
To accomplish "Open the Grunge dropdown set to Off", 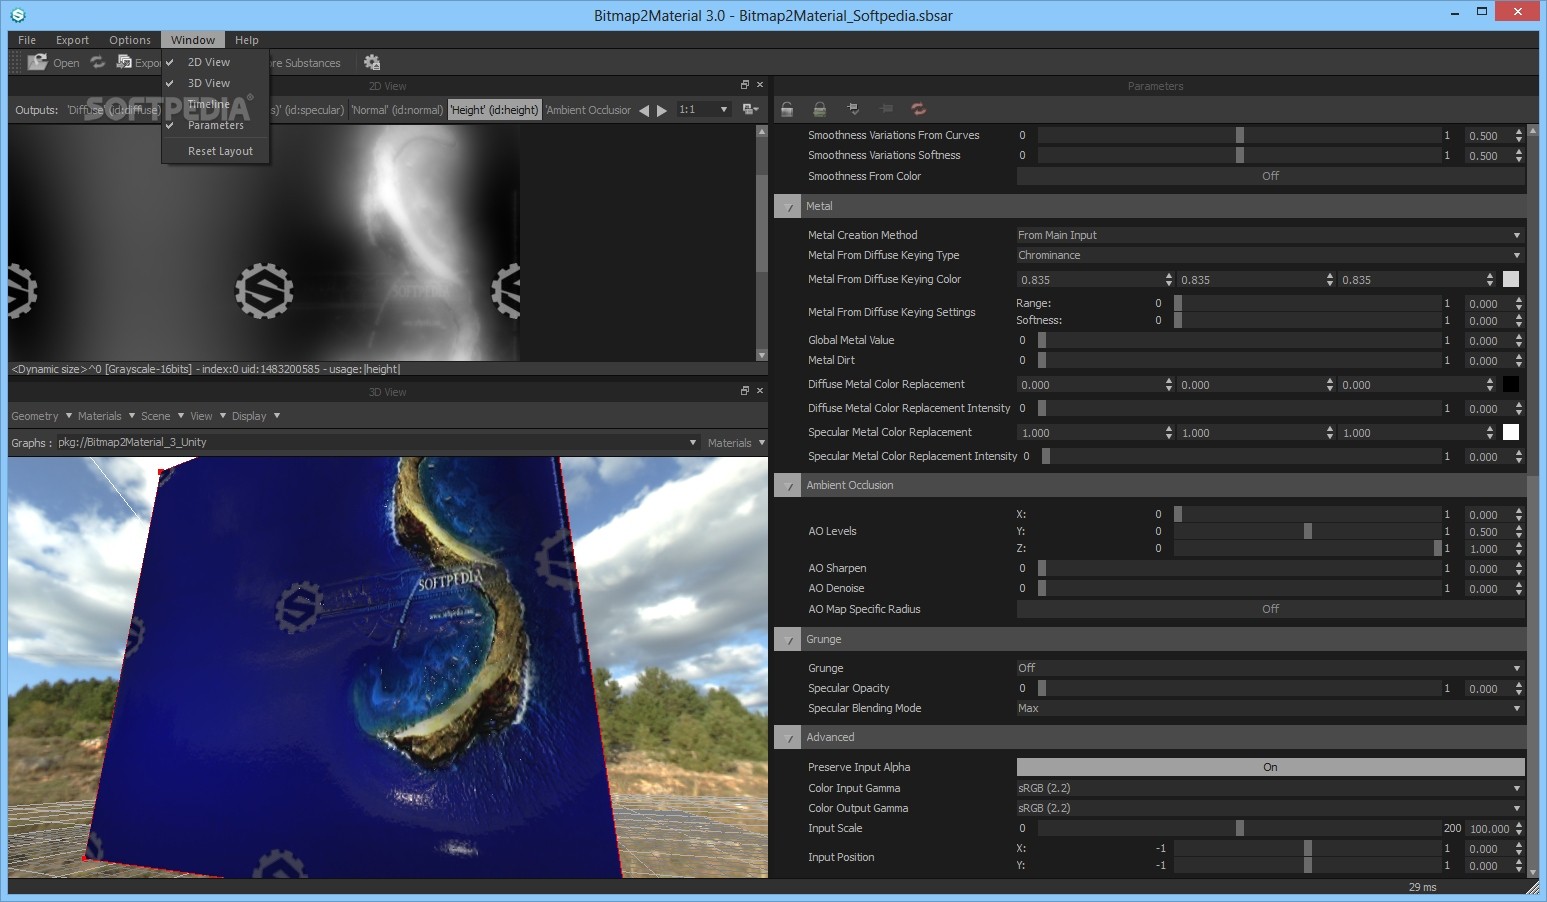I will pos(1270,668).
